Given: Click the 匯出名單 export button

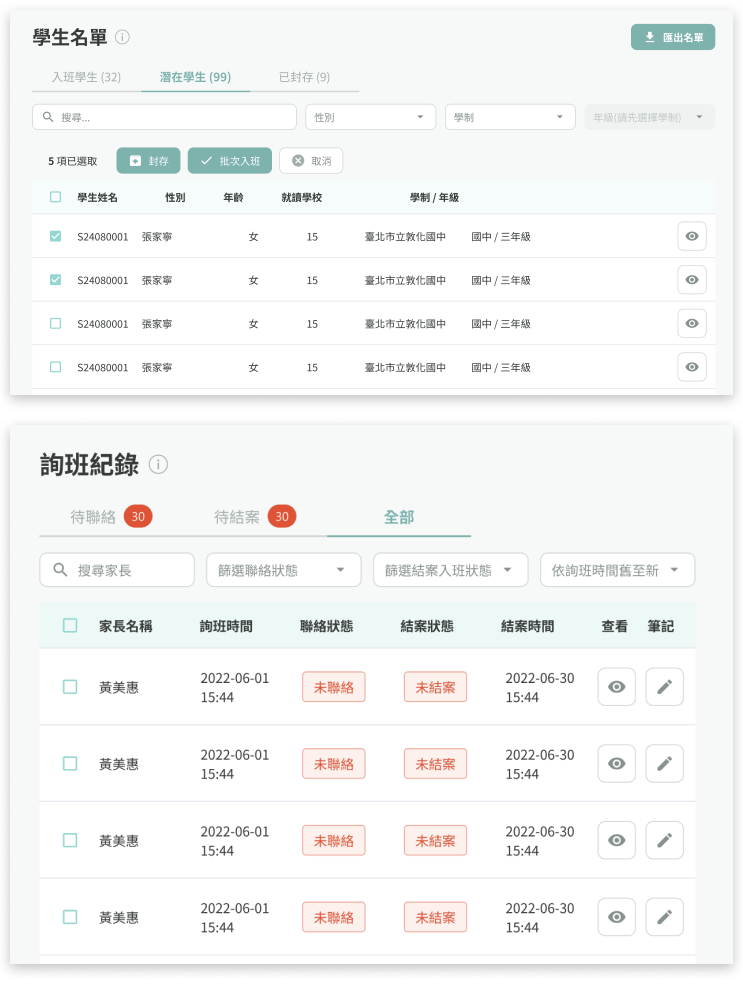Looking at the screenshot, I should [x=673, y=37].
